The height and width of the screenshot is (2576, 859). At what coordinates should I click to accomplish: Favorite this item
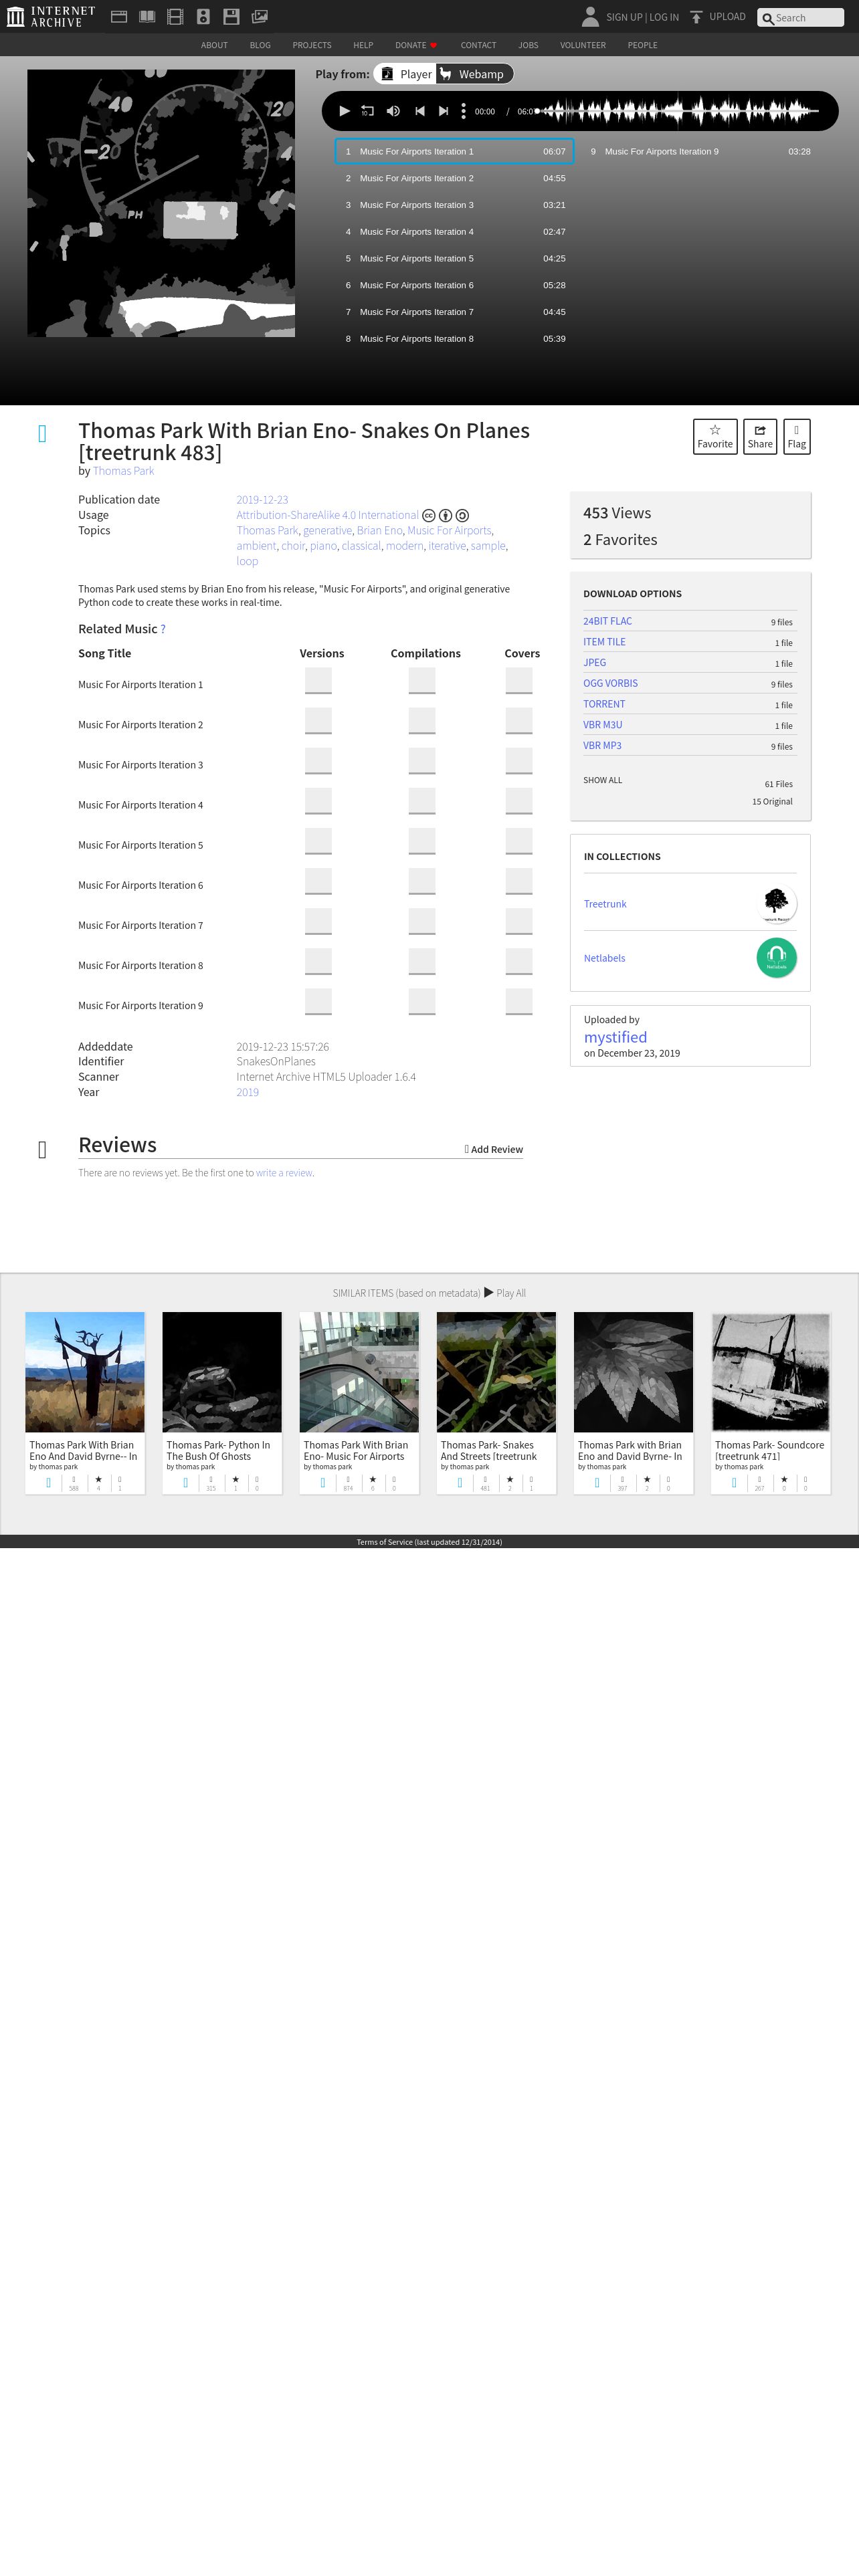(x=715, y=436)
